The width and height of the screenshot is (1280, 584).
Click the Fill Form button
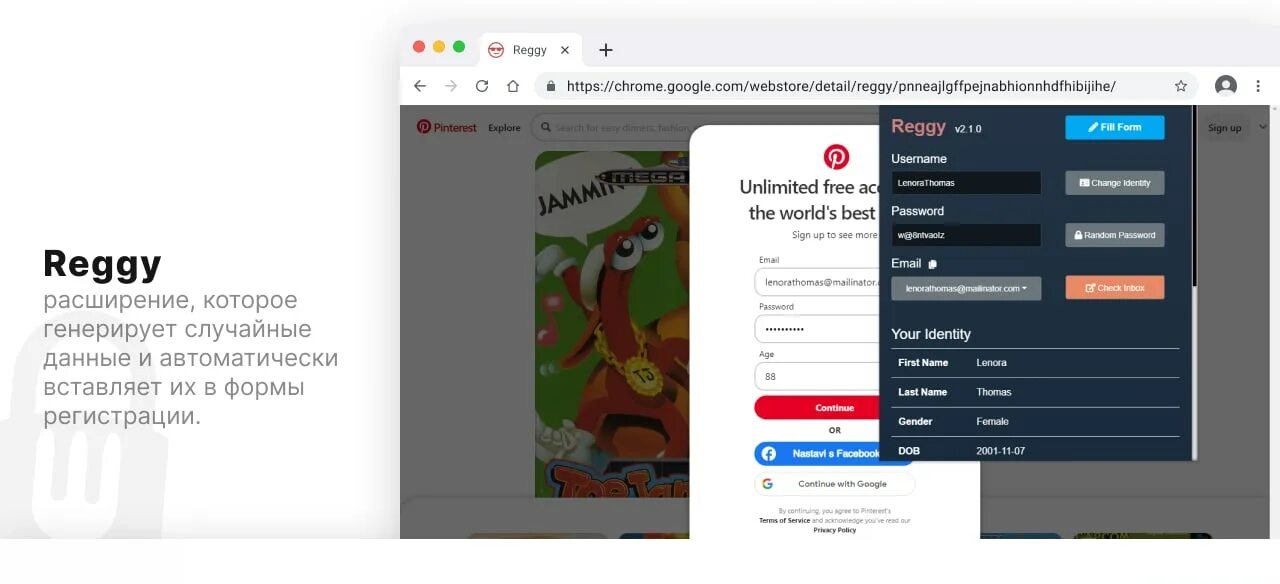click(x=1114, y=127)
